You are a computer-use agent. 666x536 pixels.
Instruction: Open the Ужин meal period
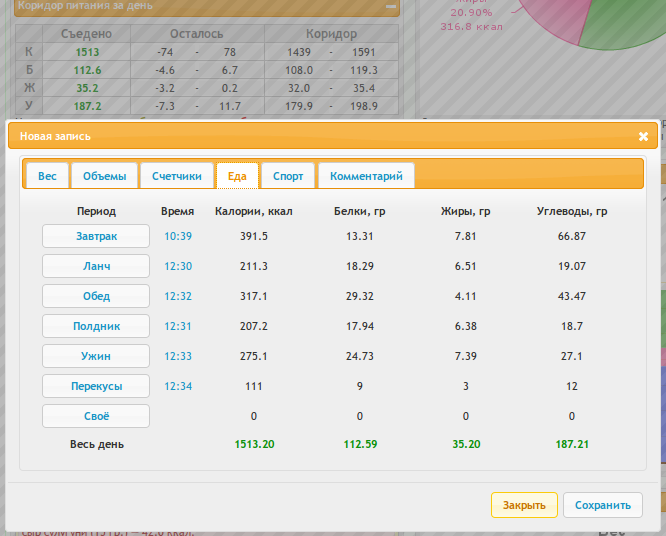coord(96,356)
